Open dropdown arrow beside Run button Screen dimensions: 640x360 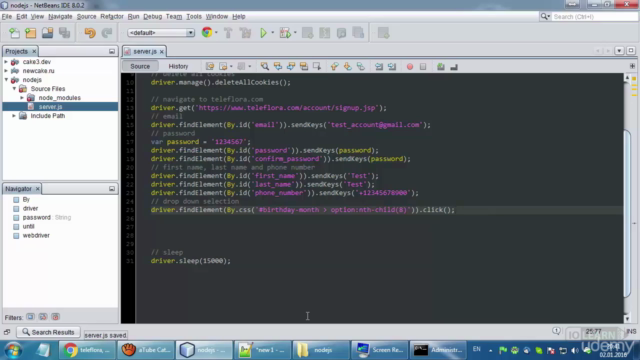(x=272, y=33)
